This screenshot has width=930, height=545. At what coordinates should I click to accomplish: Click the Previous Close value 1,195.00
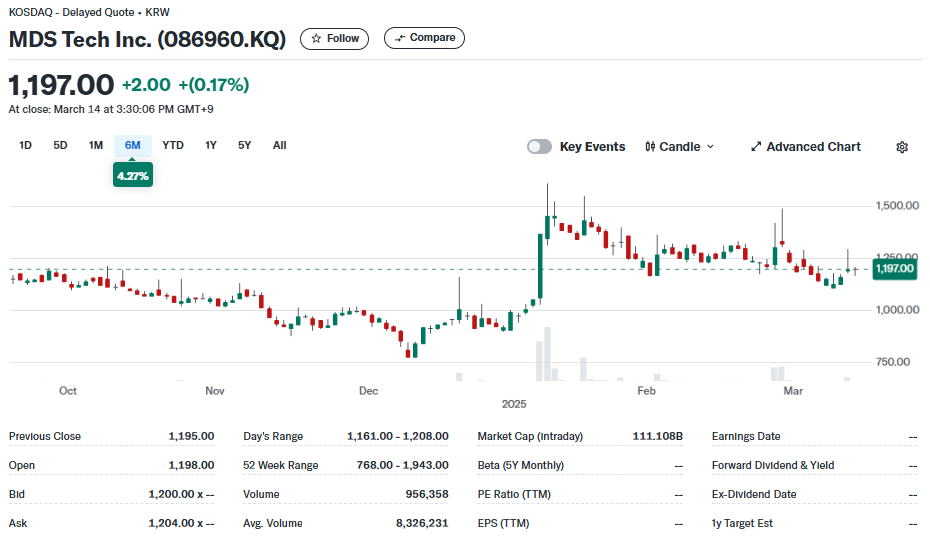191,436
